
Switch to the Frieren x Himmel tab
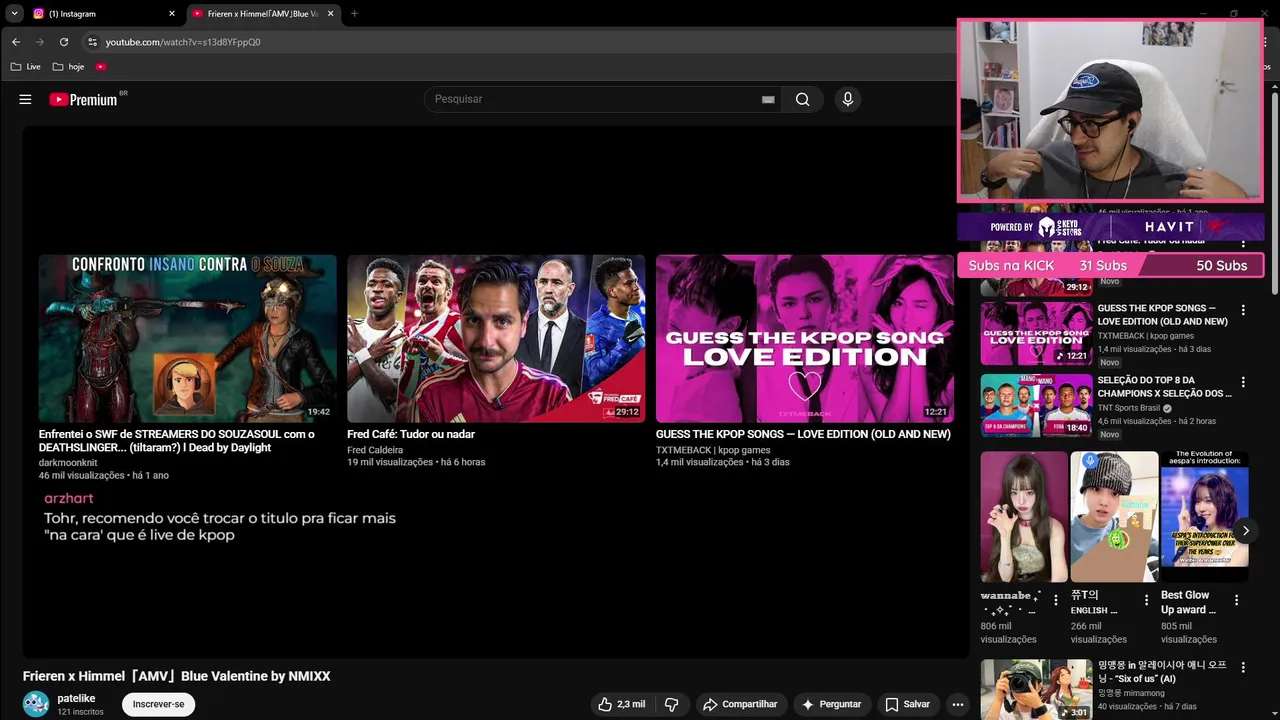tap(262, 14)
